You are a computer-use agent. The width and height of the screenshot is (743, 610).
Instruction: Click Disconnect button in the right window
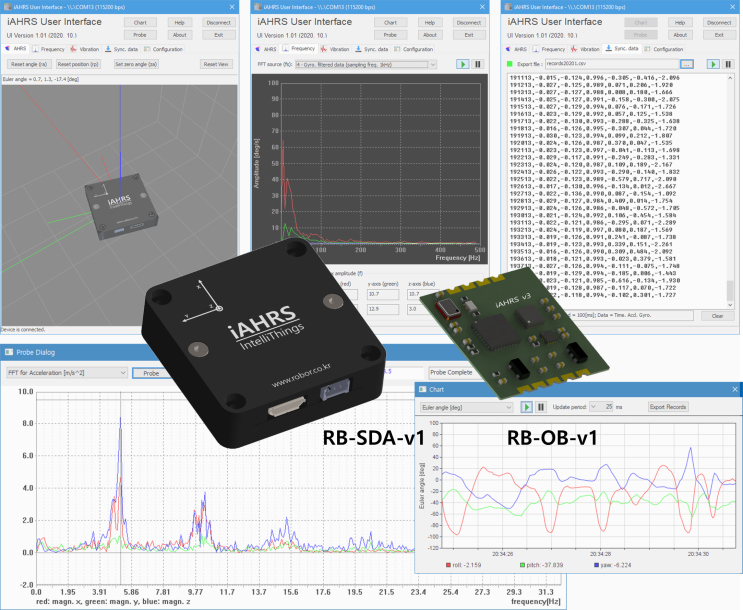point(719,22)
